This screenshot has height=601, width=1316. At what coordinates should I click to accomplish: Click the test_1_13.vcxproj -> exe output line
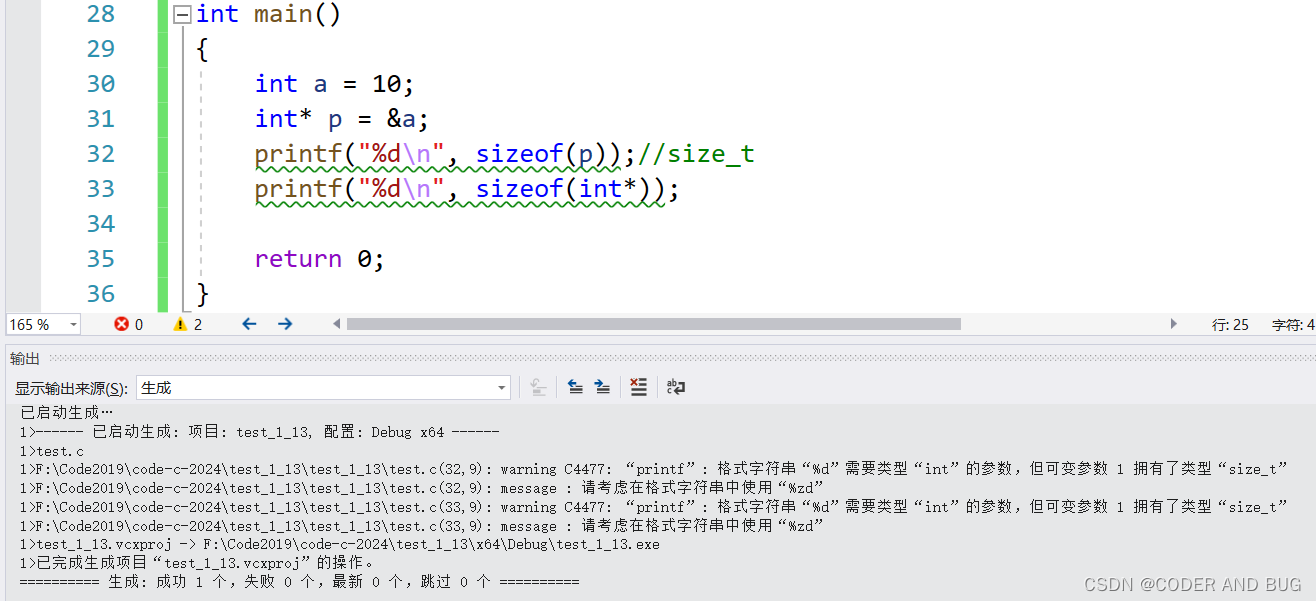click(x=339, y=545)
